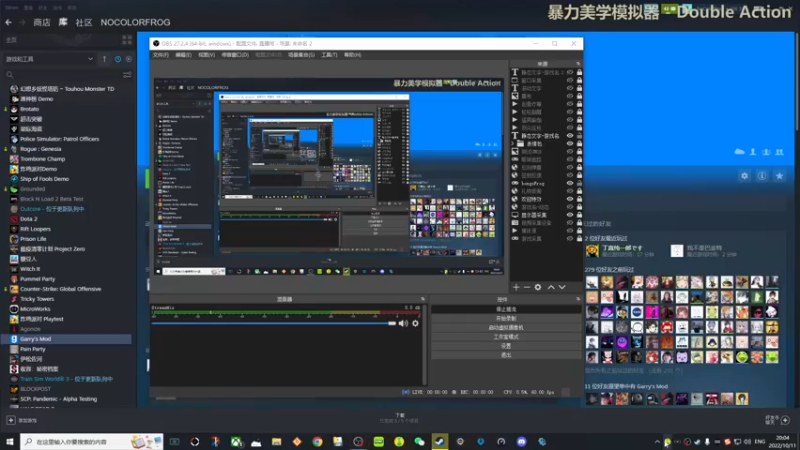
Task: Click the plus icon for 添加游戏 at bottom left
Action: click(11, 420)
